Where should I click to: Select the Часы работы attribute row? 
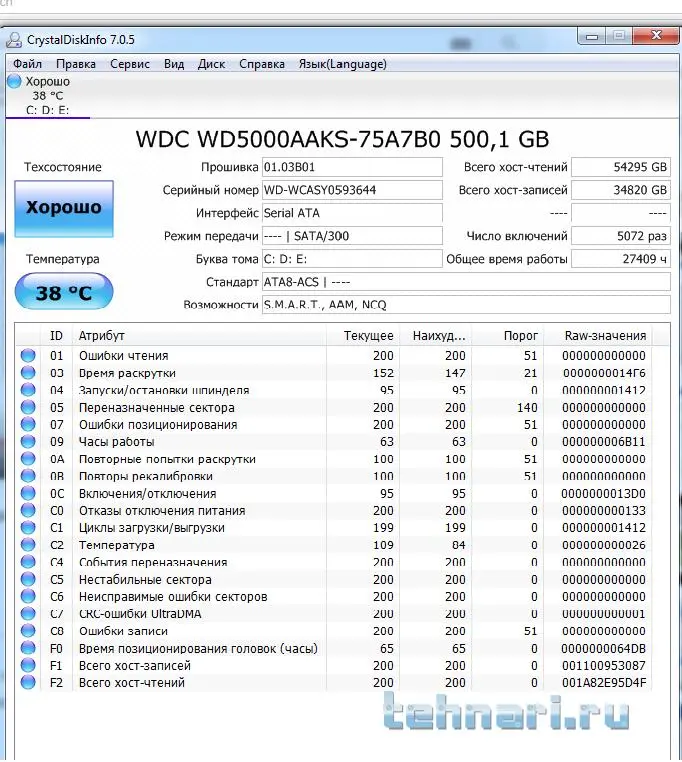point(335,441)
